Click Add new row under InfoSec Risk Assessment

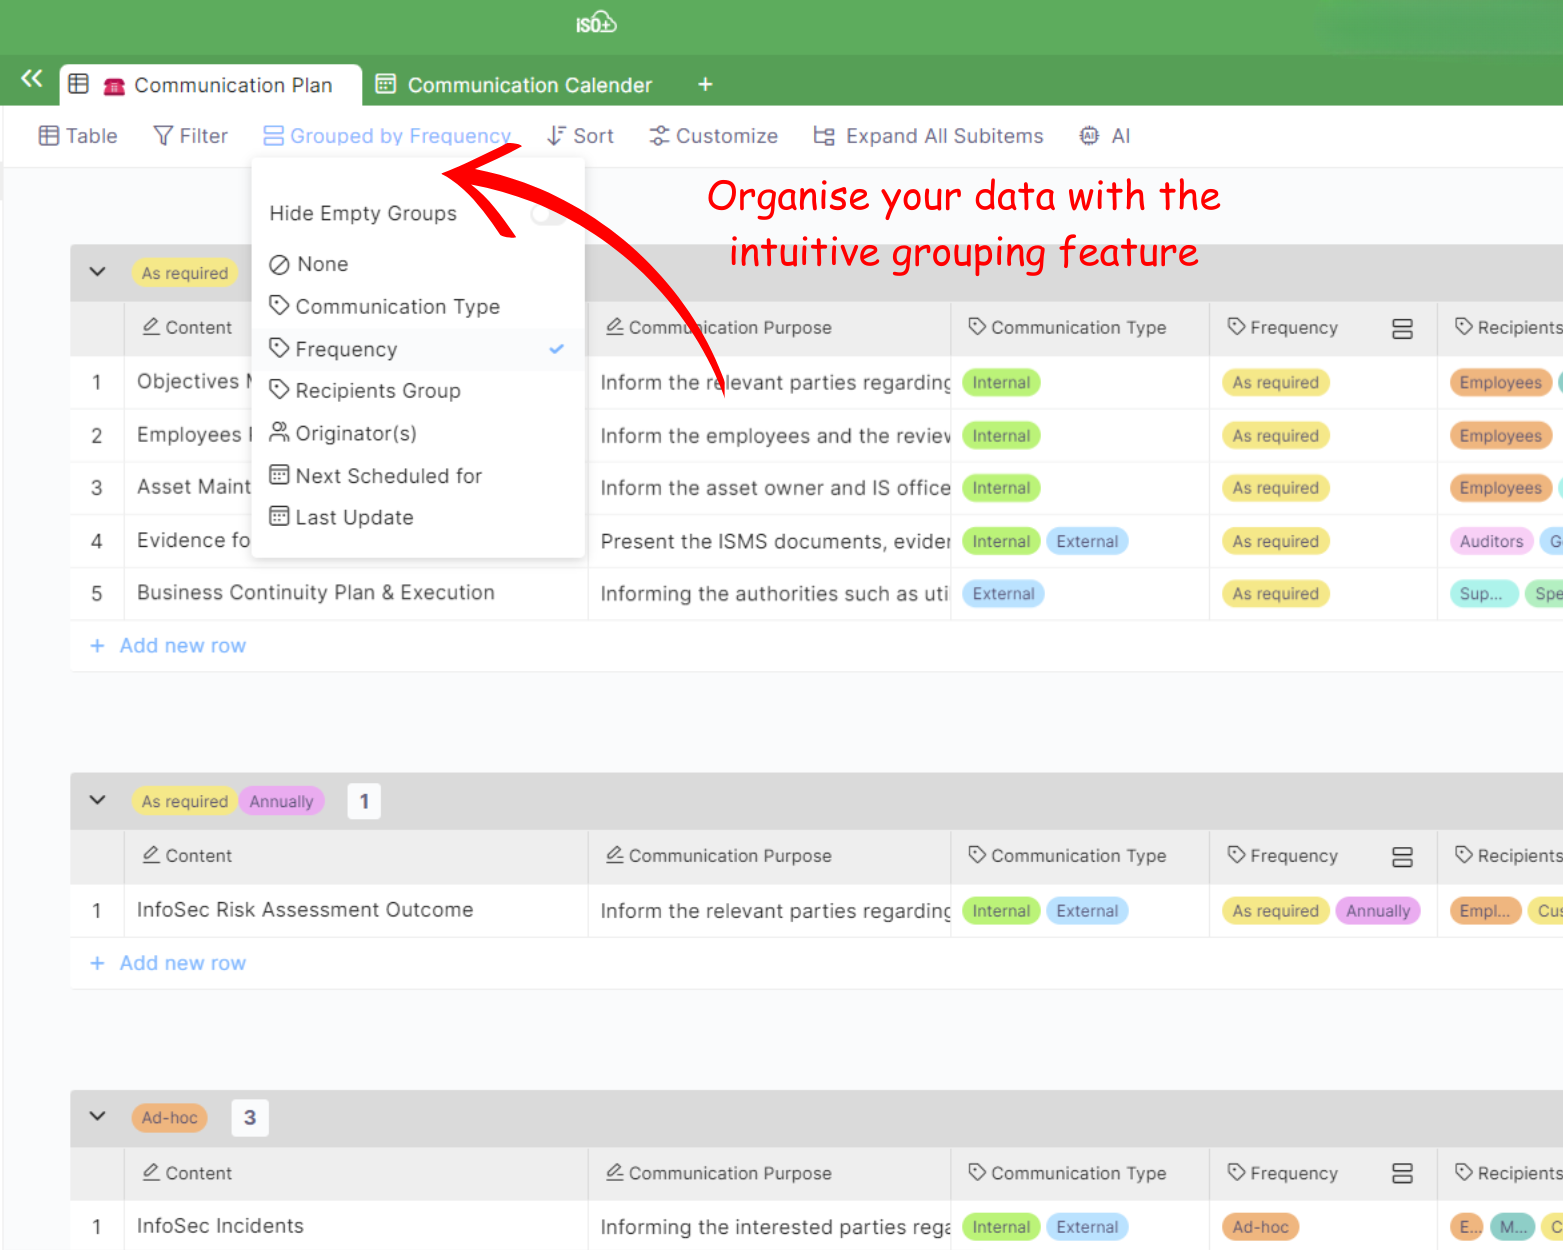coord(182,963)
